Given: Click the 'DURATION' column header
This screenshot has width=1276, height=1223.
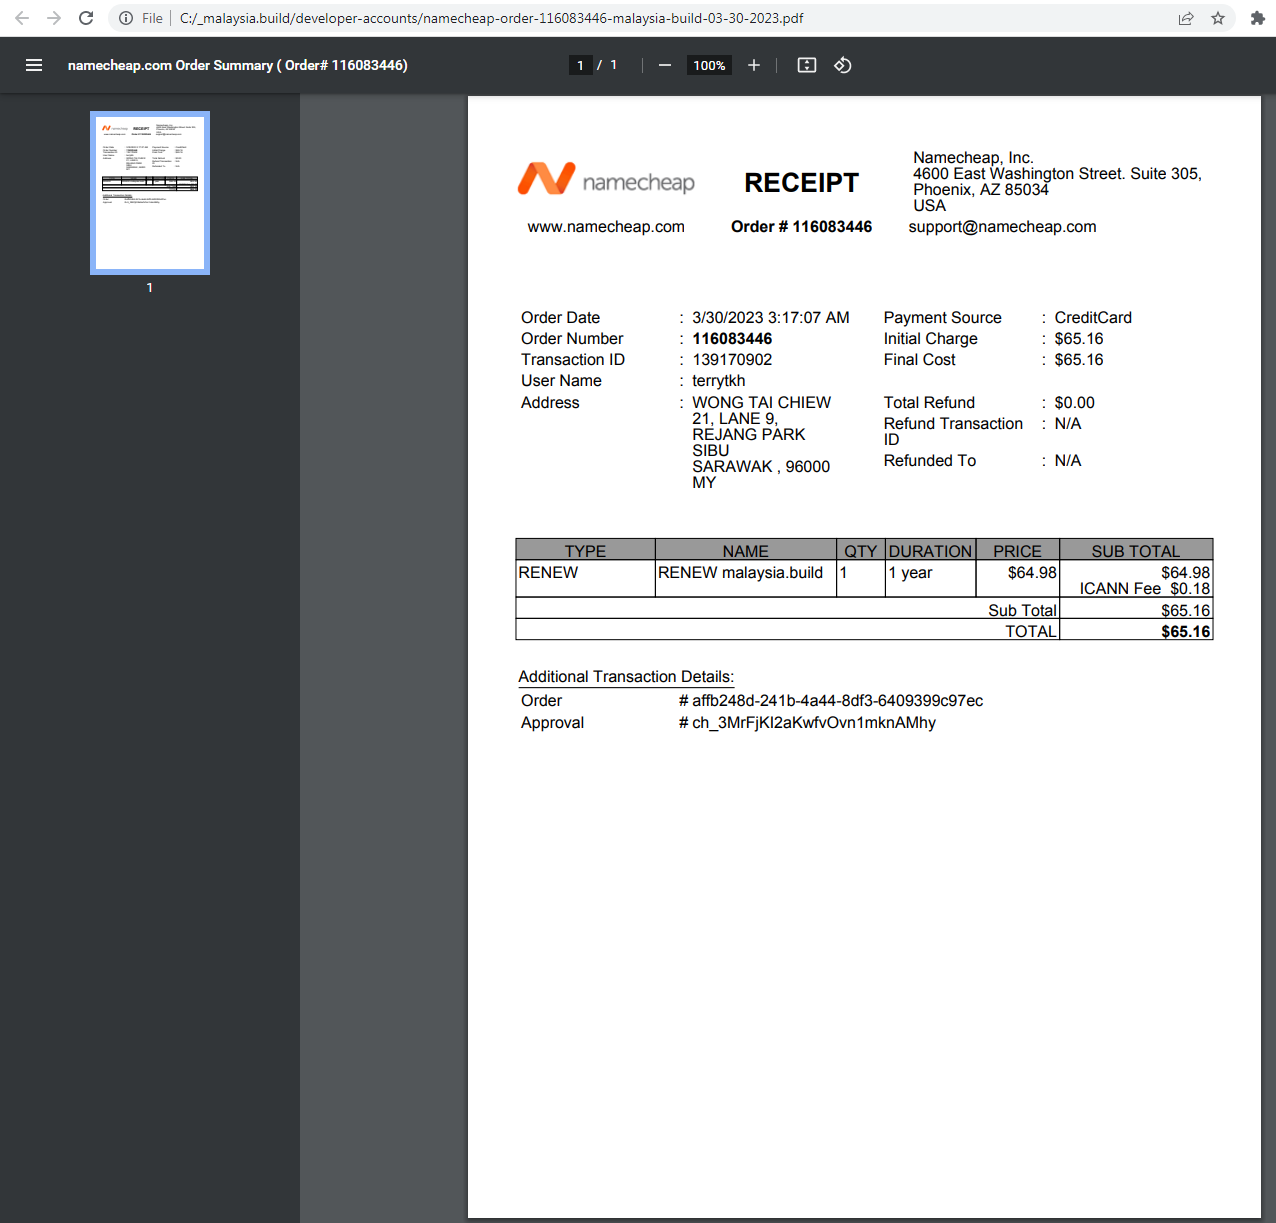Looking at the screenshot, I should pos(930,551).
